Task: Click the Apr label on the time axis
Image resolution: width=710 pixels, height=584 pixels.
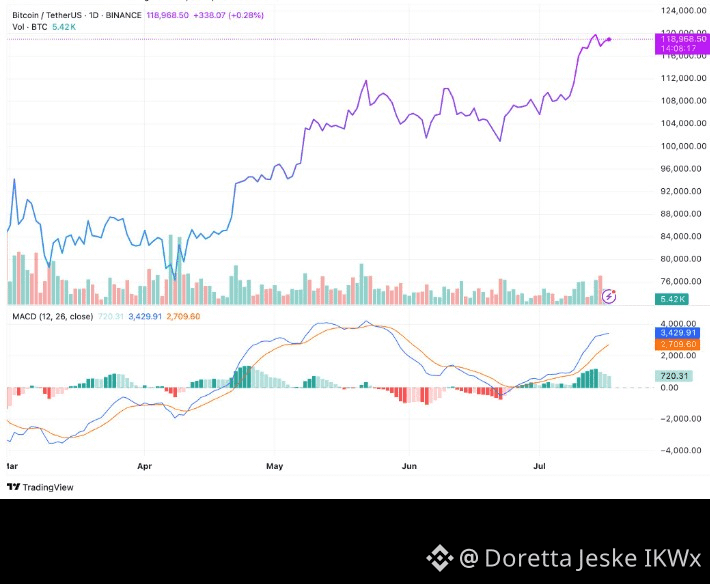Action: [144, 466]
